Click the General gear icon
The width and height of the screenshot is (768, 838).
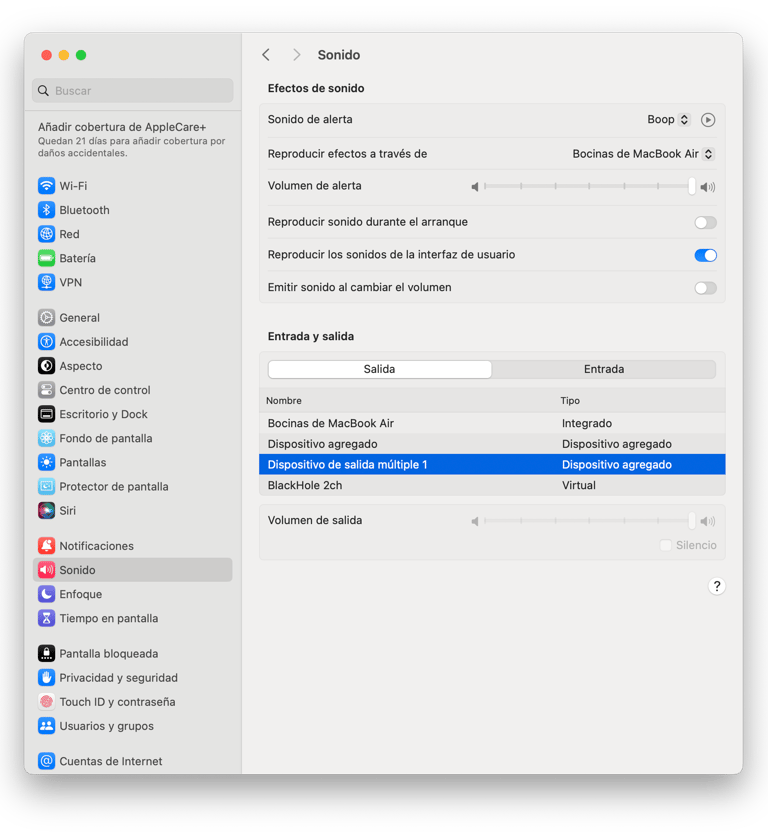(x=46, y=317)
